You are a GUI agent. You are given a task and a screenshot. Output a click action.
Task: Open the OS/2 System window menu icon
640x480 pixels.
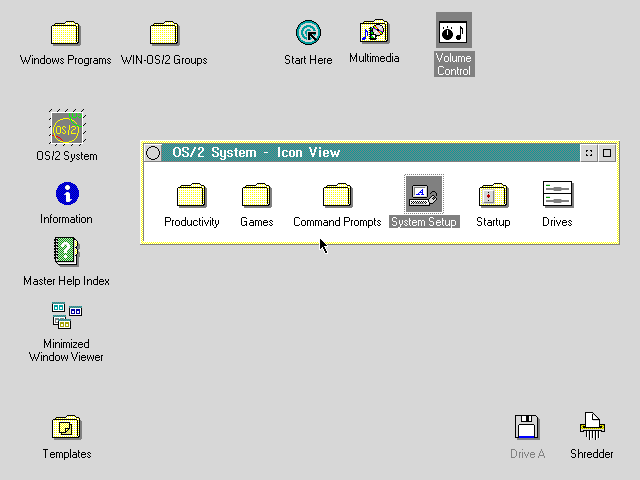tap(153, 153)
